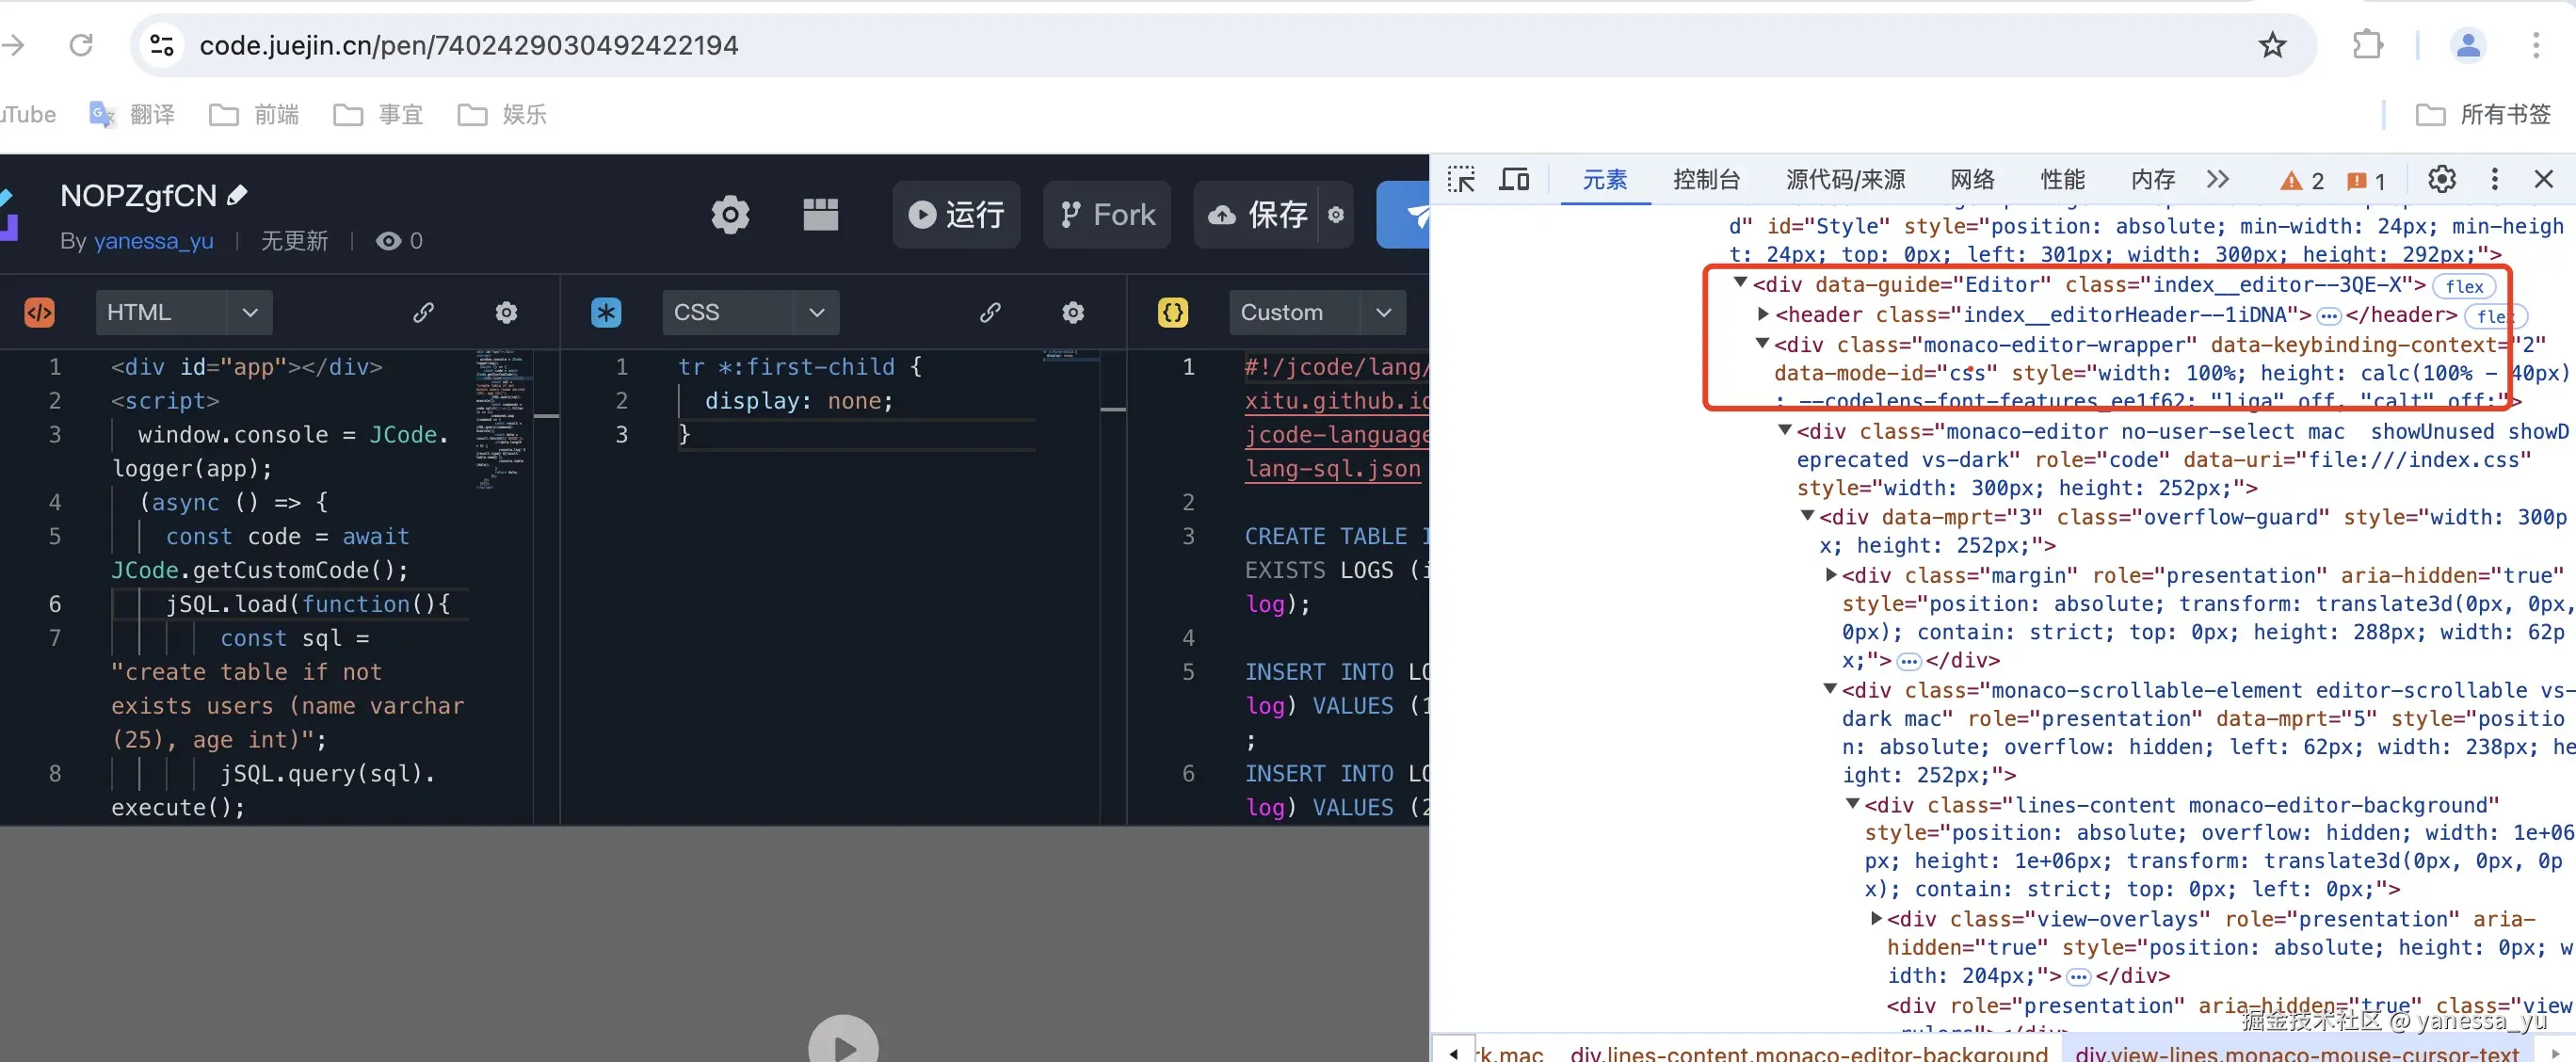Open HTML panel settings gear
Viewport: 2576px width, 1062px height.
tap(506, 313)
